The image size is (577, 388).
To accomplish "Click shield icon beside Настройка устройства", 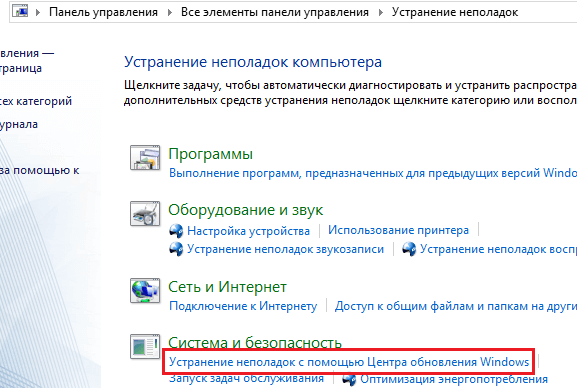I will tap(176, 231).
